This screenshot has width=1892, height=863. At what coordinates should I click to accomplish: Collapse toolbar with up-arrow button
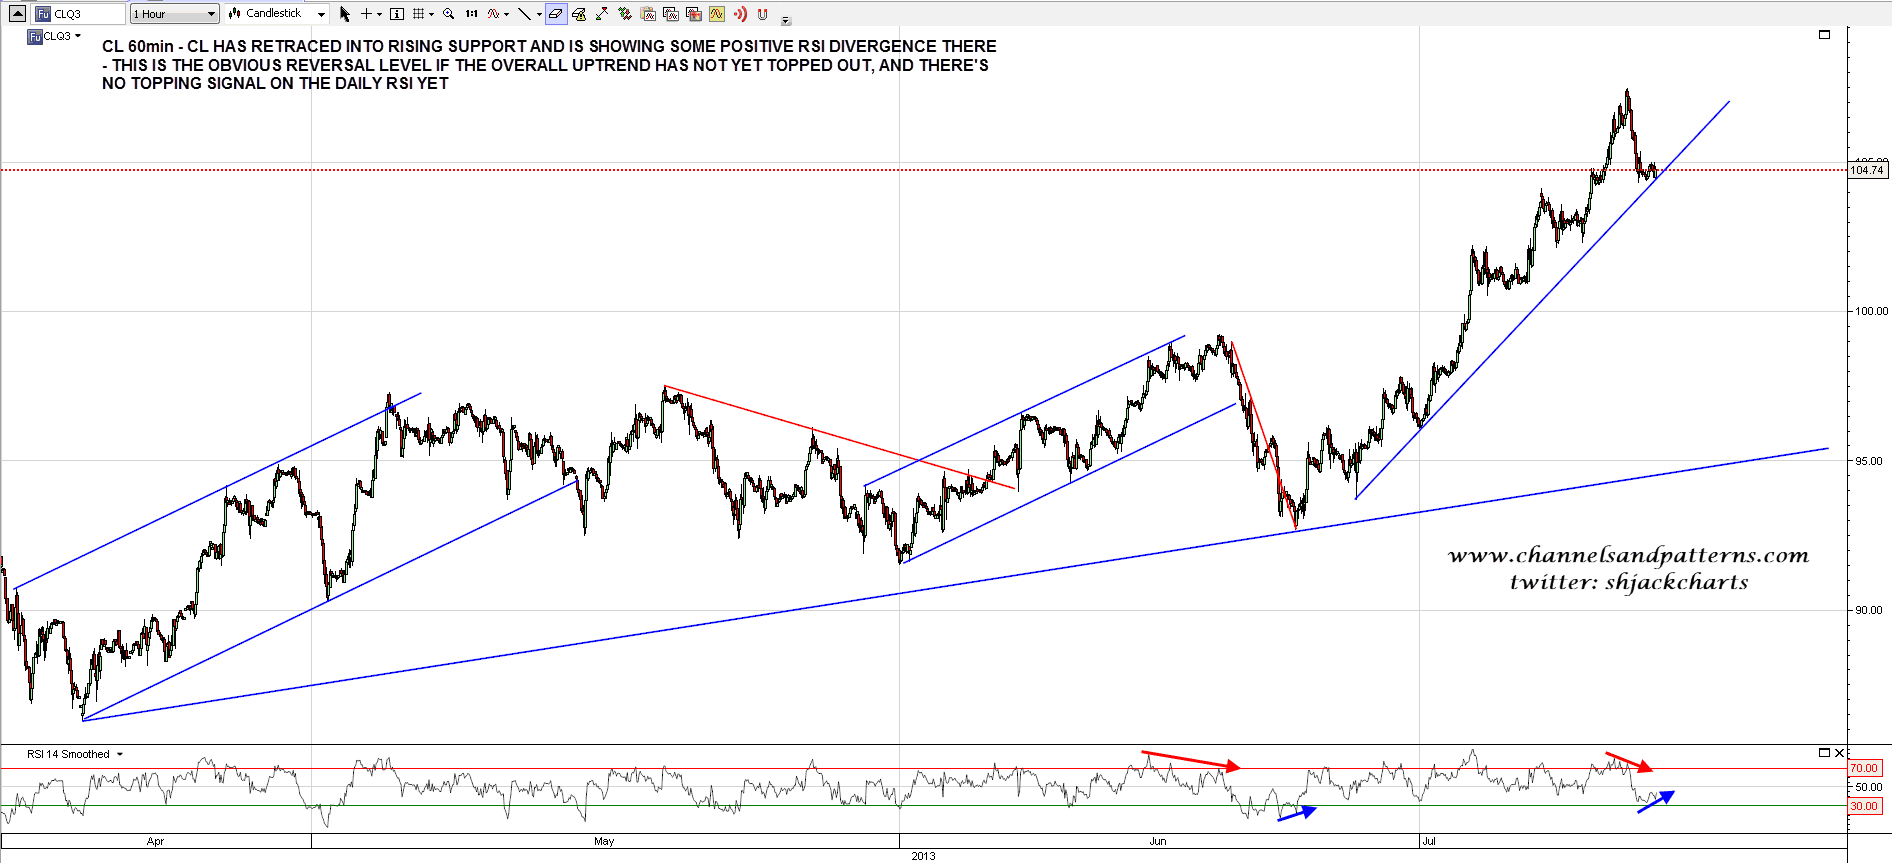(x=17, y=13)
